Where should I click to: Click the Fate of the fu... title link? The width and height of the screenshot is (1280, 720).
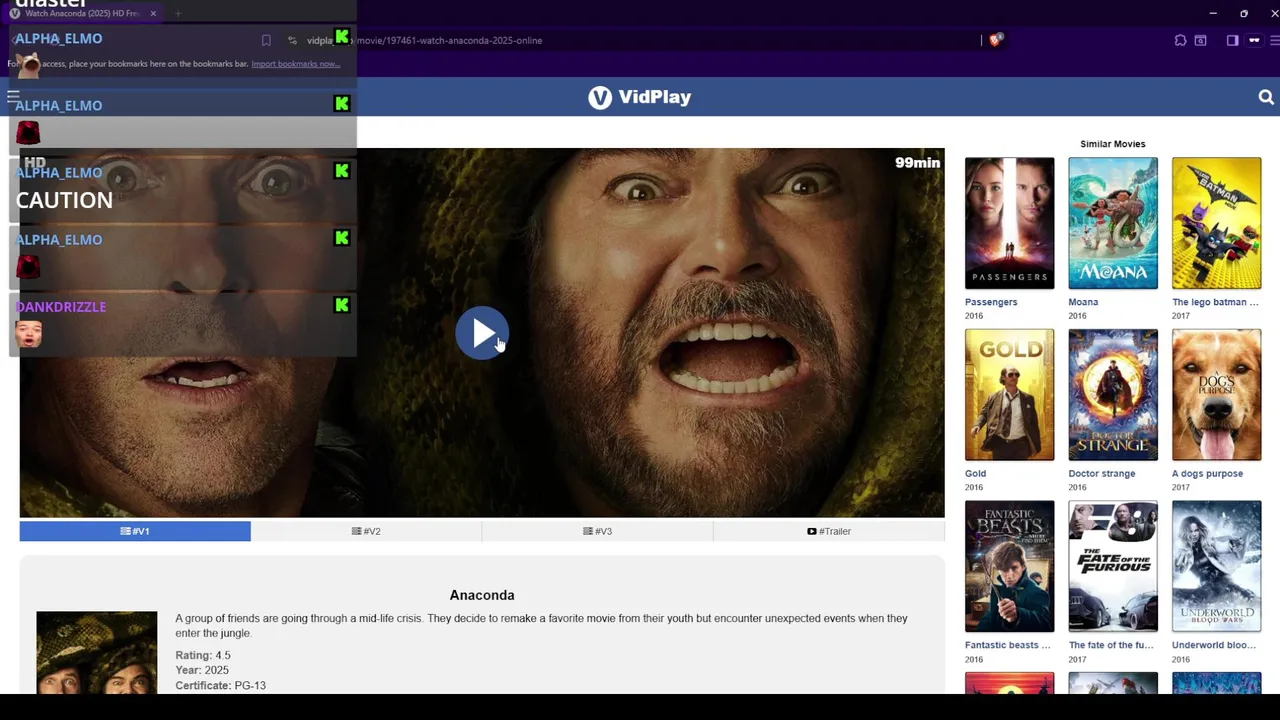click(1111, 645)
